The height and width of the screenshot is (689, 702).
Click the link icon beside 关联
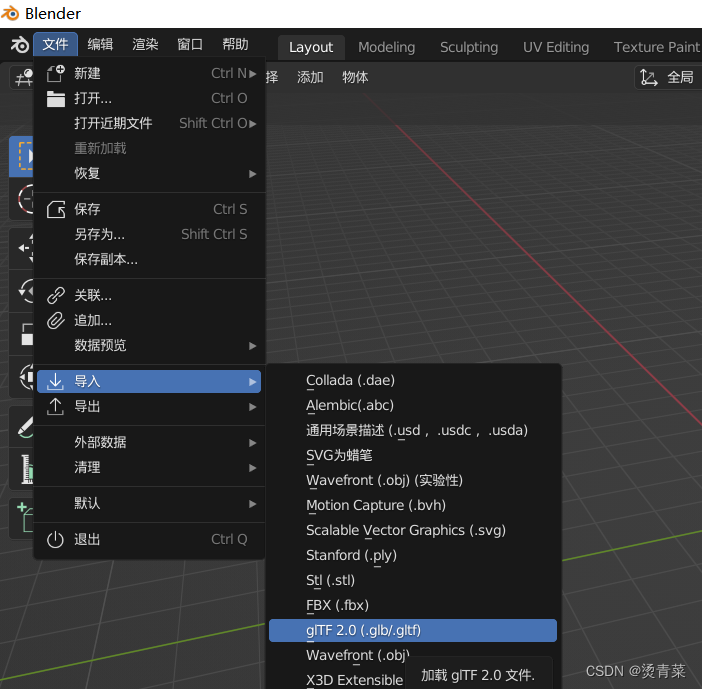click(x=56, y=295)
